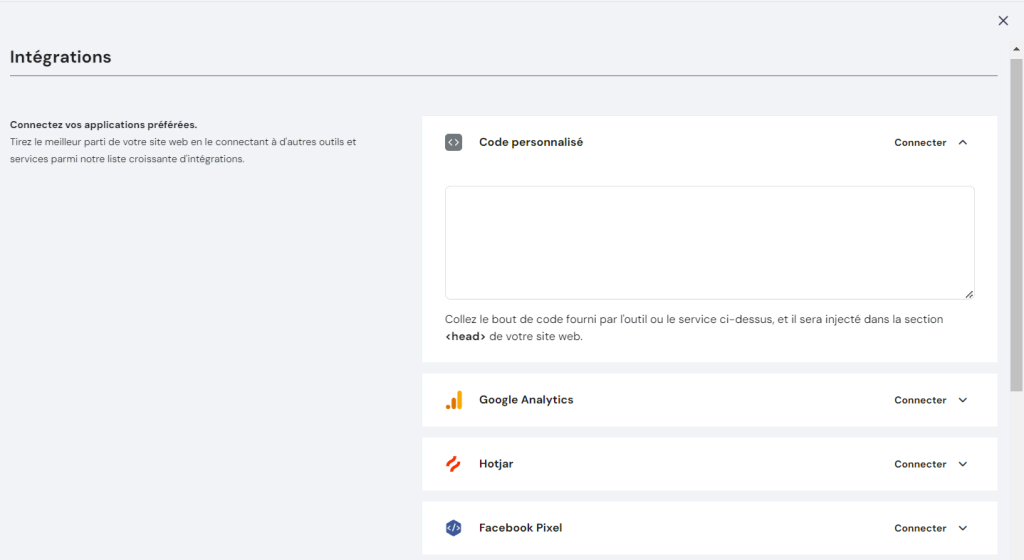Viewport: 1024px width, 560px height.
Task: Click the text area resize handle
Action: tap(969, 294)
